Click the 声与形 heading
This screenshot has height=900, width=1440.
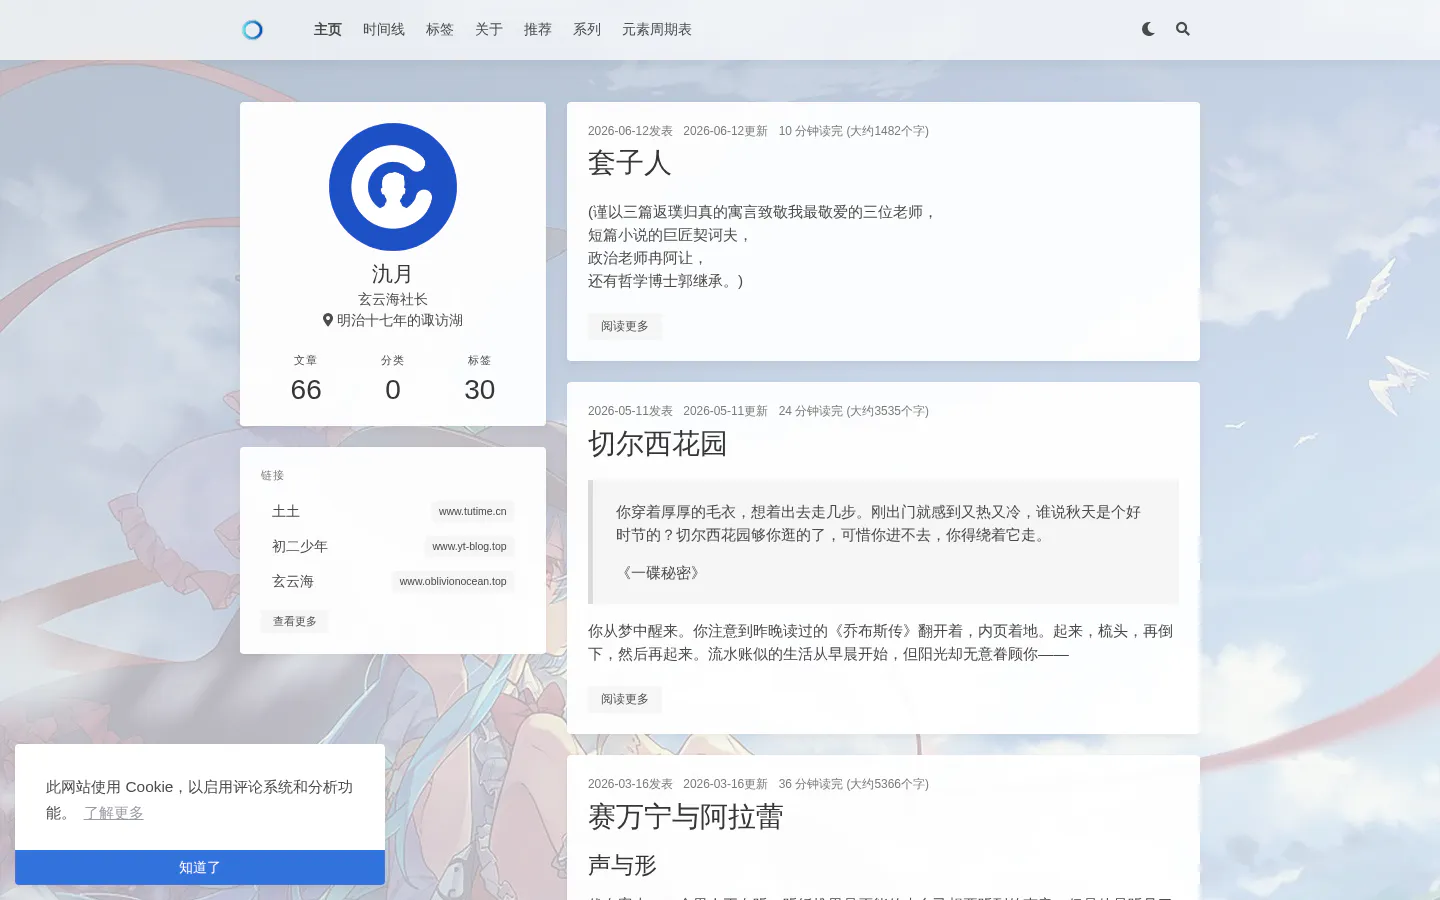coord(622,865)
